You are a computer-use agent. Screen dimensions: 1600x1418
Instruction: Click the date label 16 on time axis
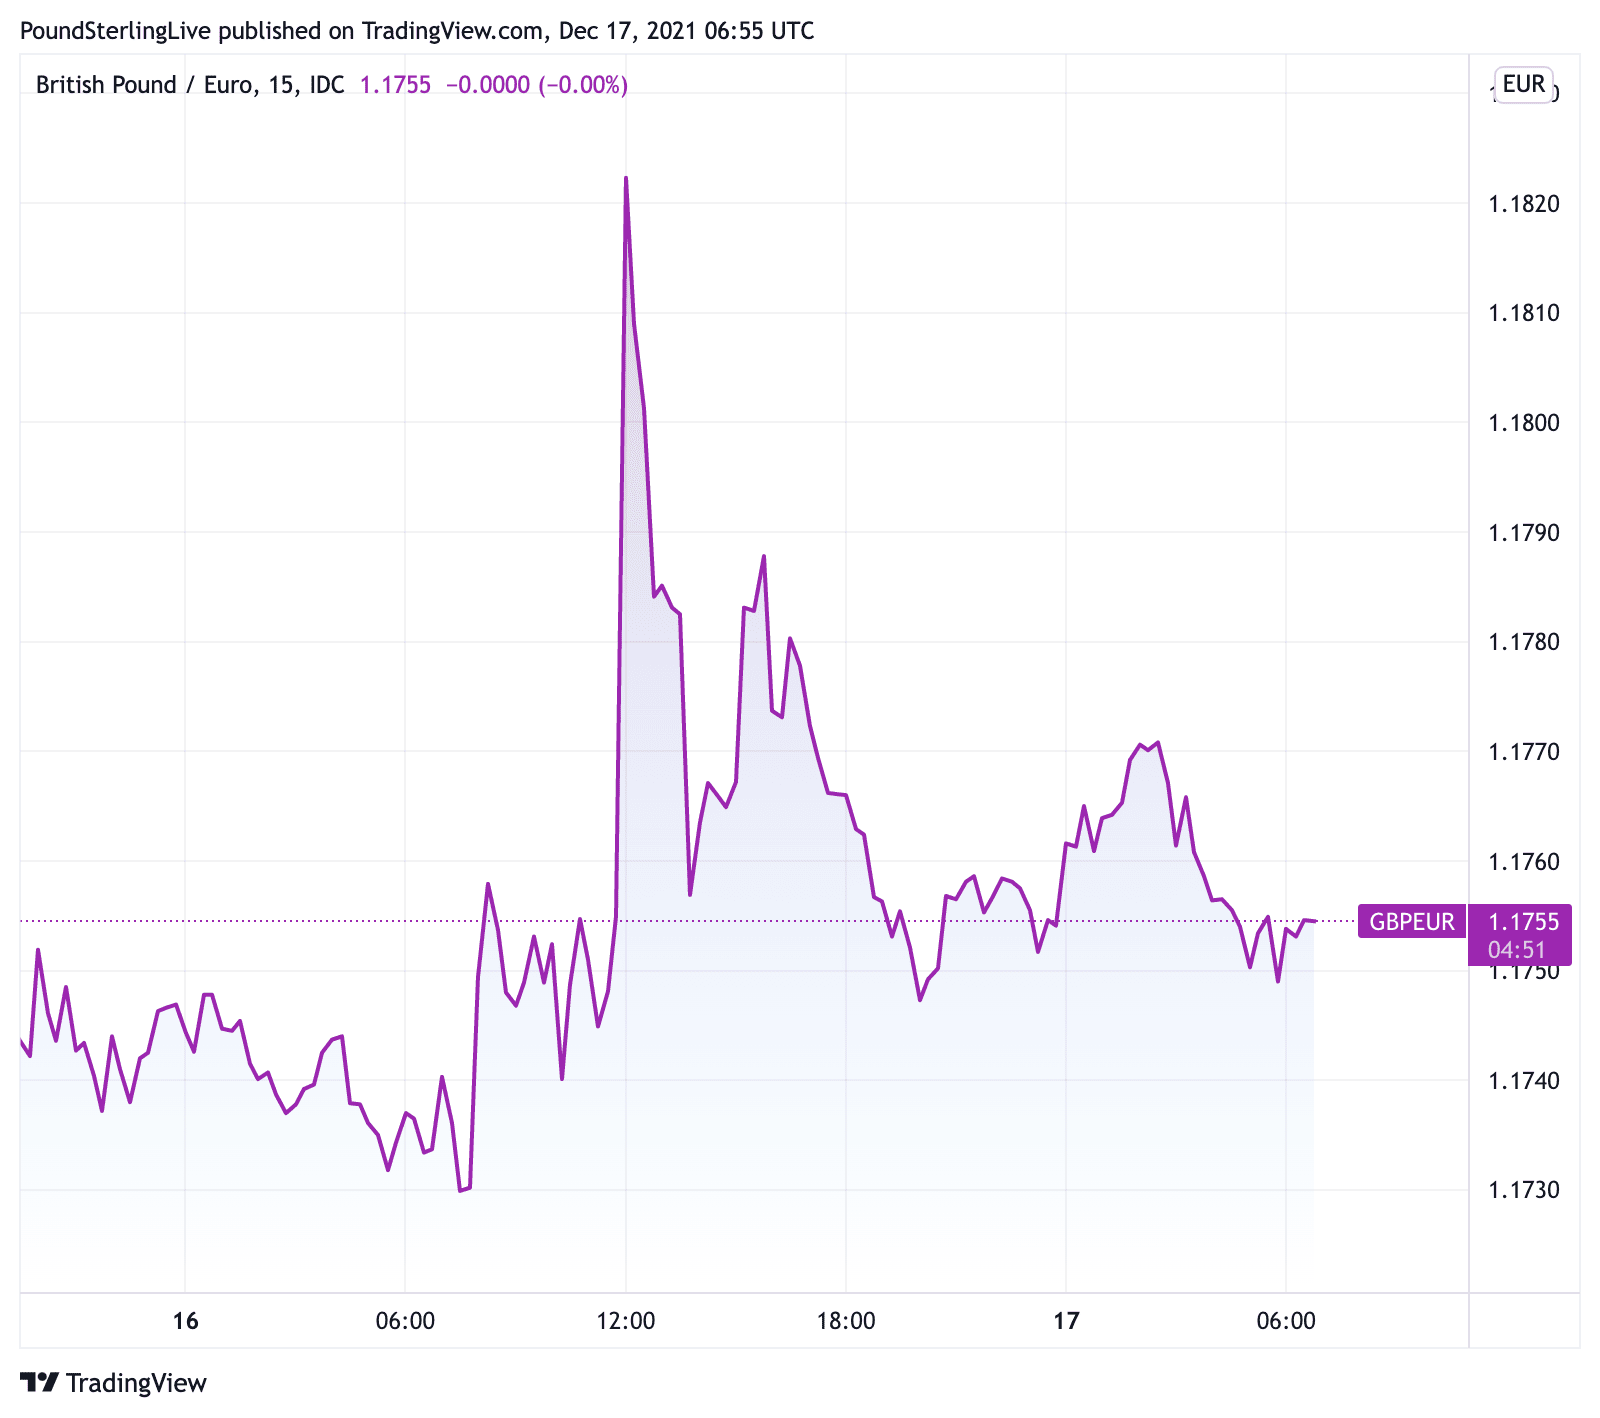185,1321
